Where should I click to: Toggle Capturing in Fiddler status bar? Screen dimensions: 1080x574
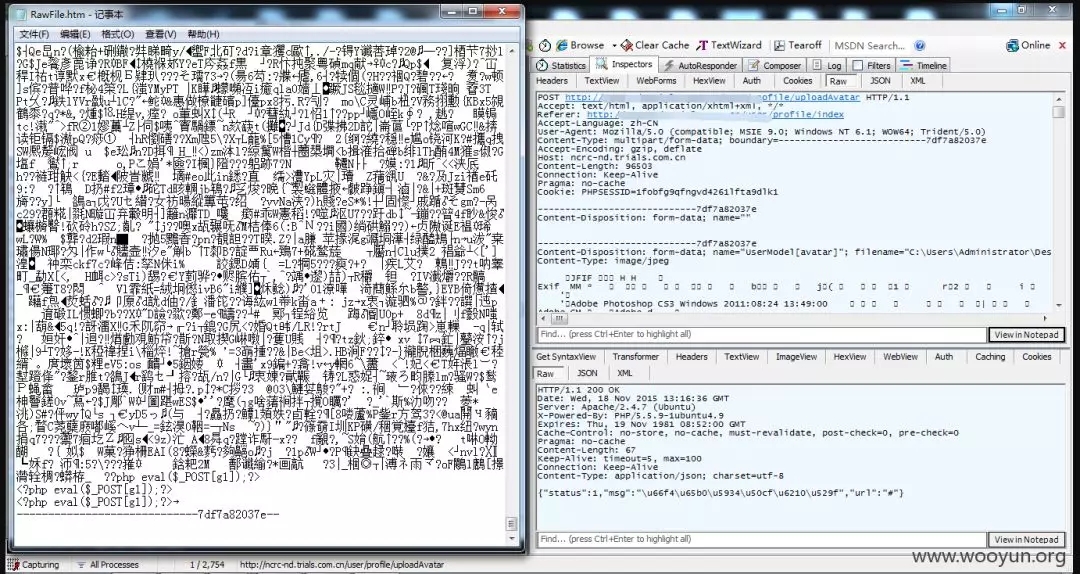(33, 565)
